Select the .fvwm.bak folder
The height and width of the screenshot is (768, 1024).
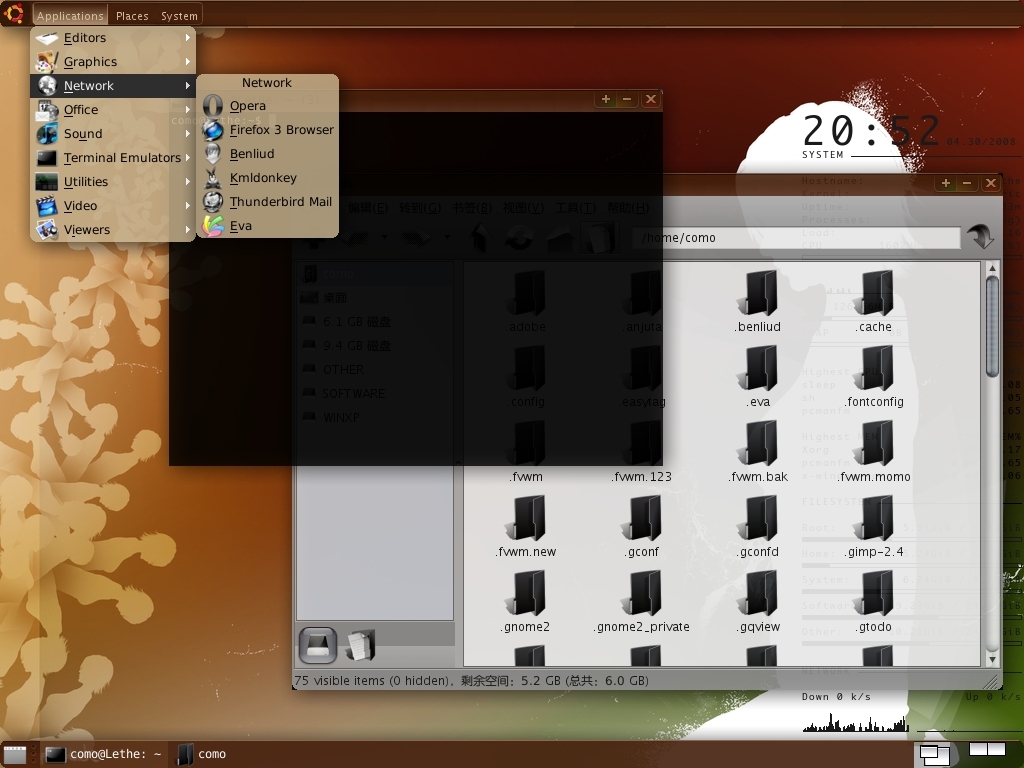coord(758,452)
